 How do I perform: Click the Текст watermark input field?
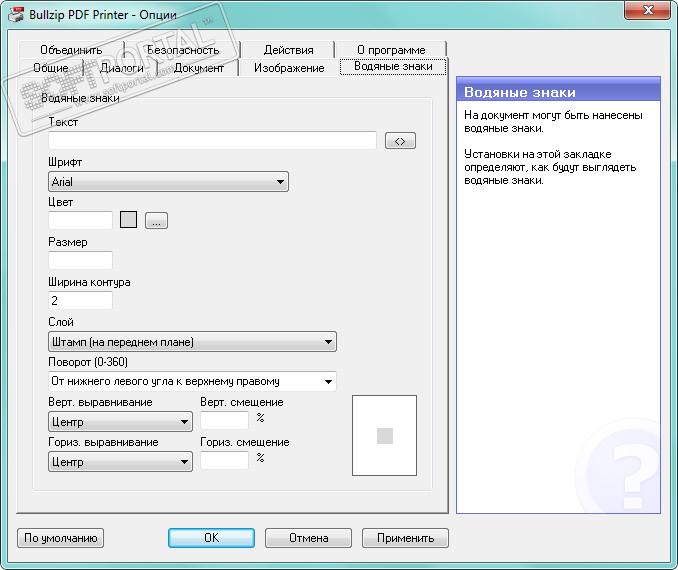[212, 140]
